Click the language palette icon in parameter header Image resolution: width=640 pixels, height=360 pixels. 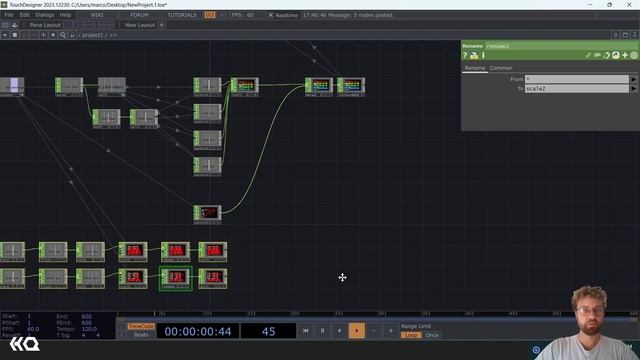pos(616,55)
